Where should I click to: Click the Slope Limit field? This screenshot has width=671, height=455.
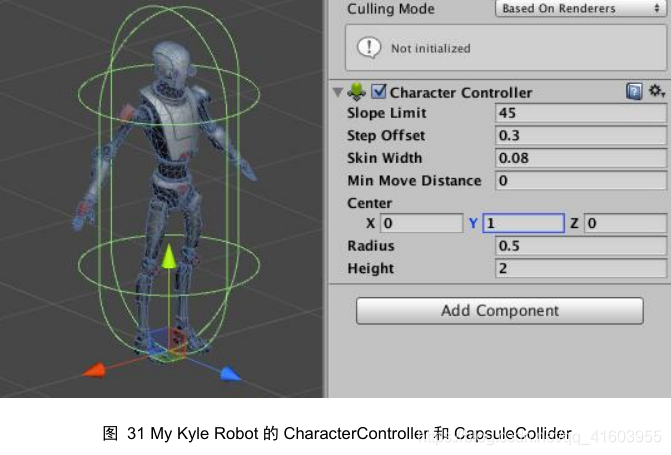click(x=580, y=113)
